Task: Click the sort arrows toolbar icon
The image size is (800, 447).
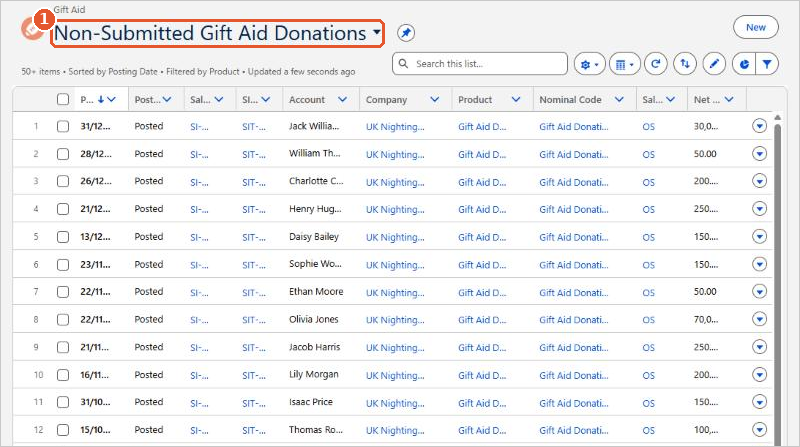Action: pos(685,64)
